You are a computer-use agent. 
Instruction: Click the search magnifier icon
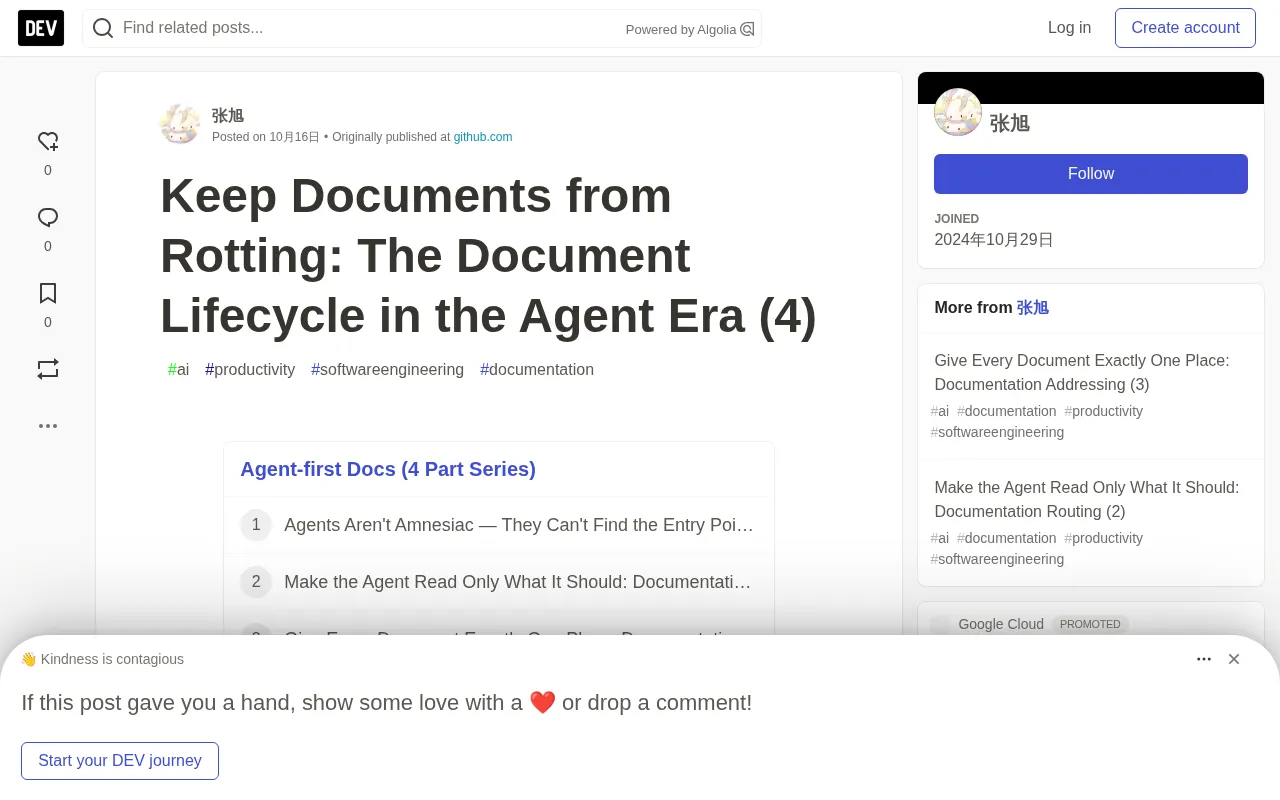(103, 28)
